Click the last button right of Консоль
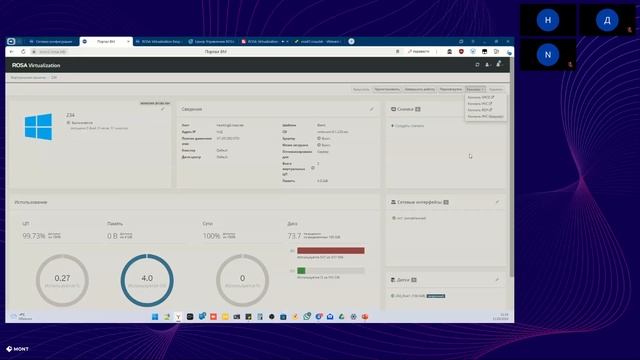The height and width of the screenshot is (360, 640). [496, 89]
